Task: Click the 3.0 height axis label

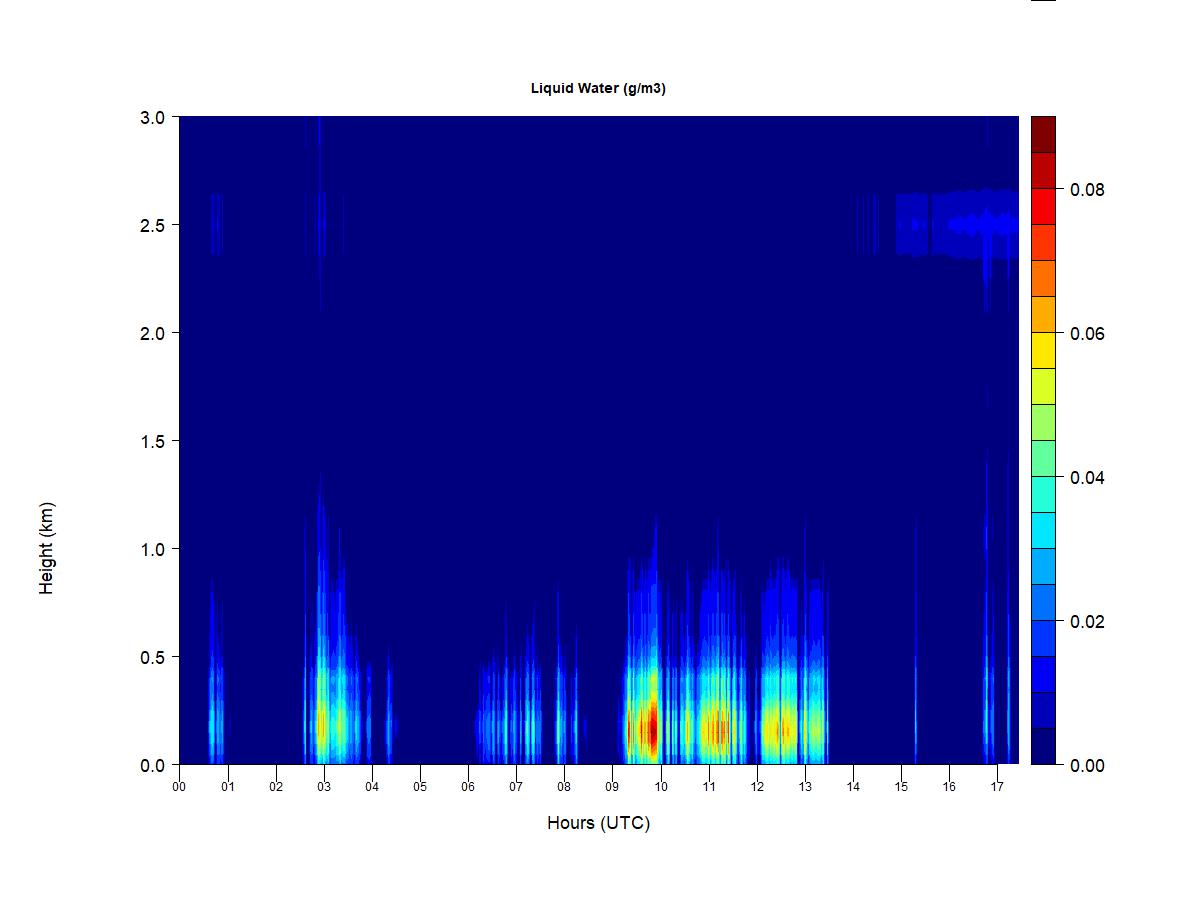Action: coord(152,117)
